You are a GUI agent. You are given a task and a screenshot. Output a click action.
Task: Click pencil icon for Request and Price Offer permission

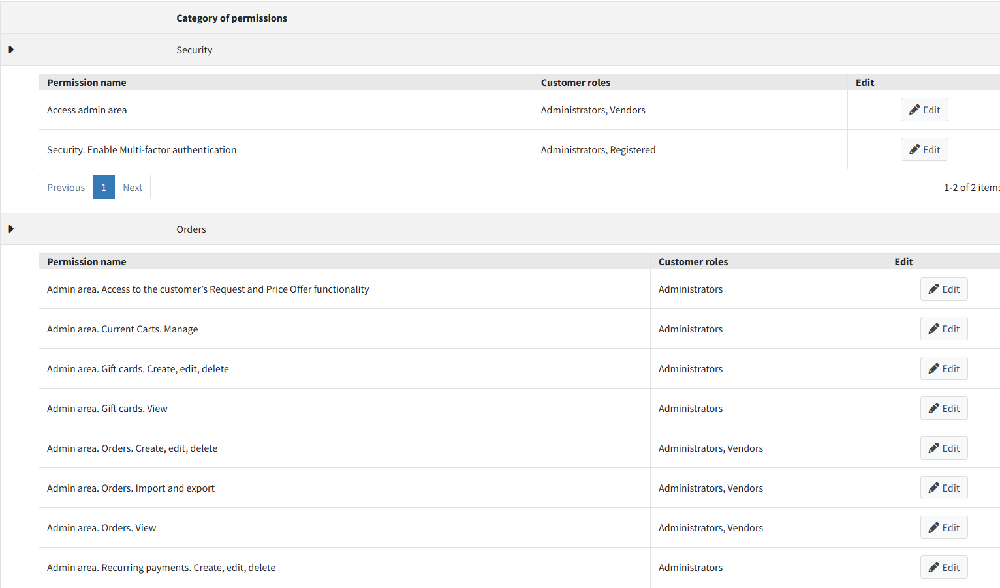[x=933, y=290]
